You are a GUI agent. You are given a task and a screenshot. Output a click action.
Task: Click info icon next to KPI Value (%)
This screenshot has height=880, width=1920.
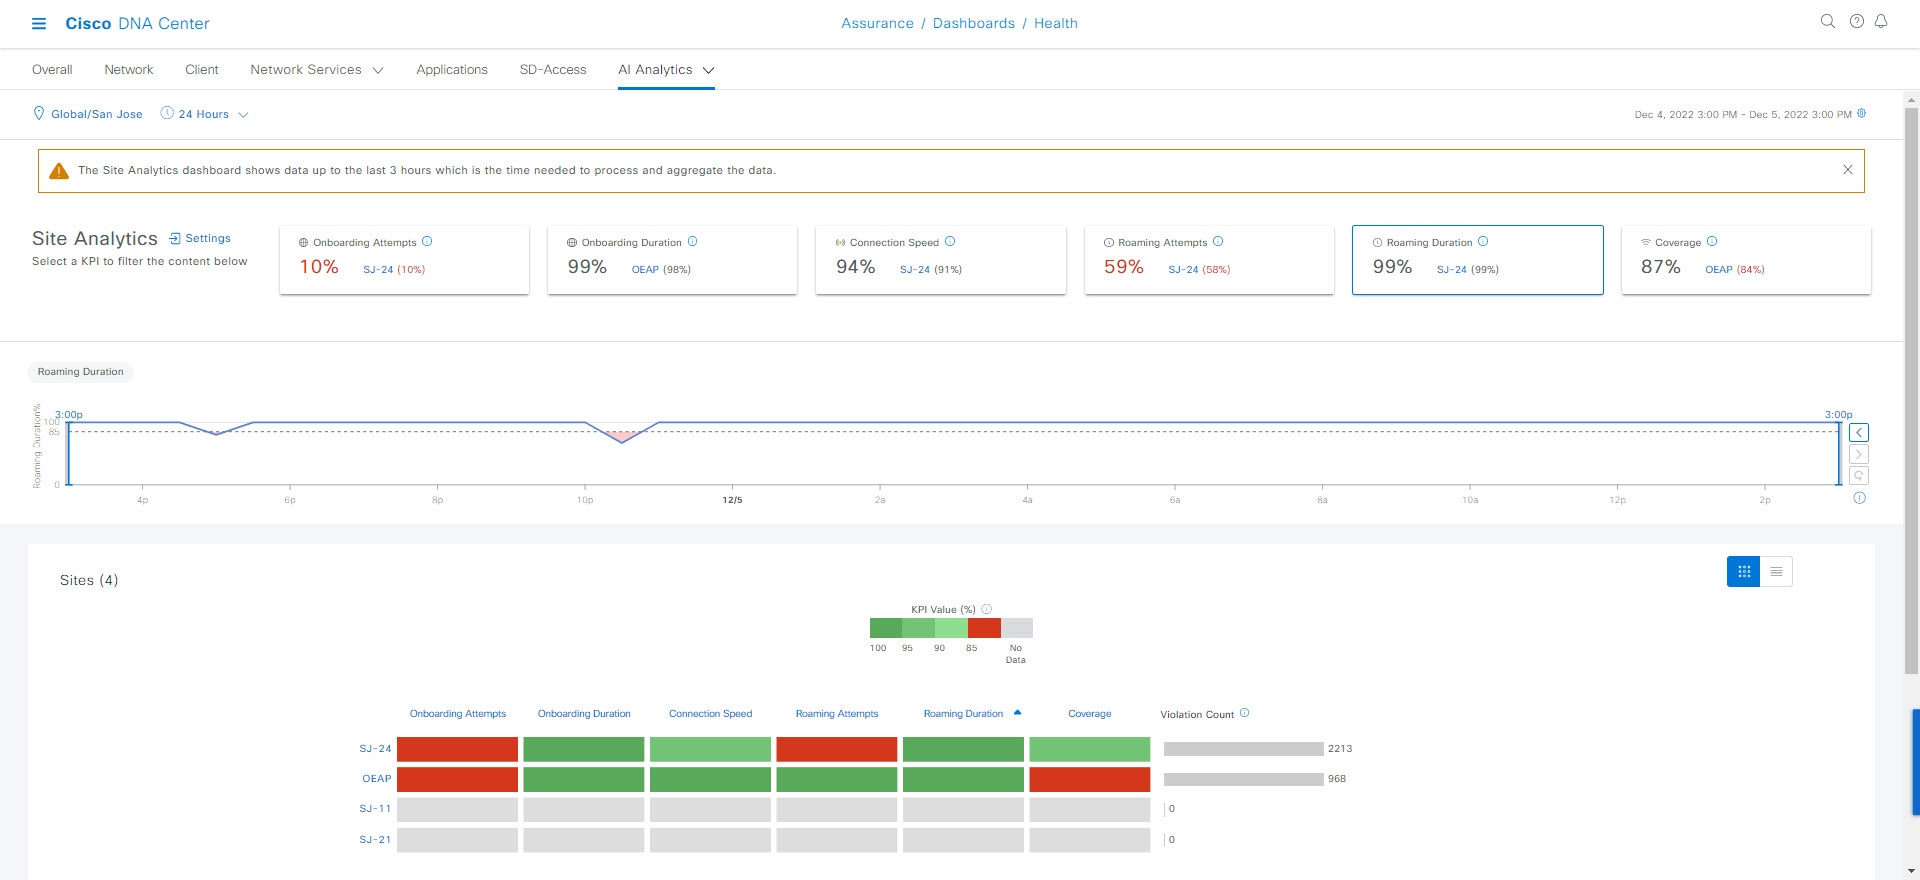coord(986,609)
